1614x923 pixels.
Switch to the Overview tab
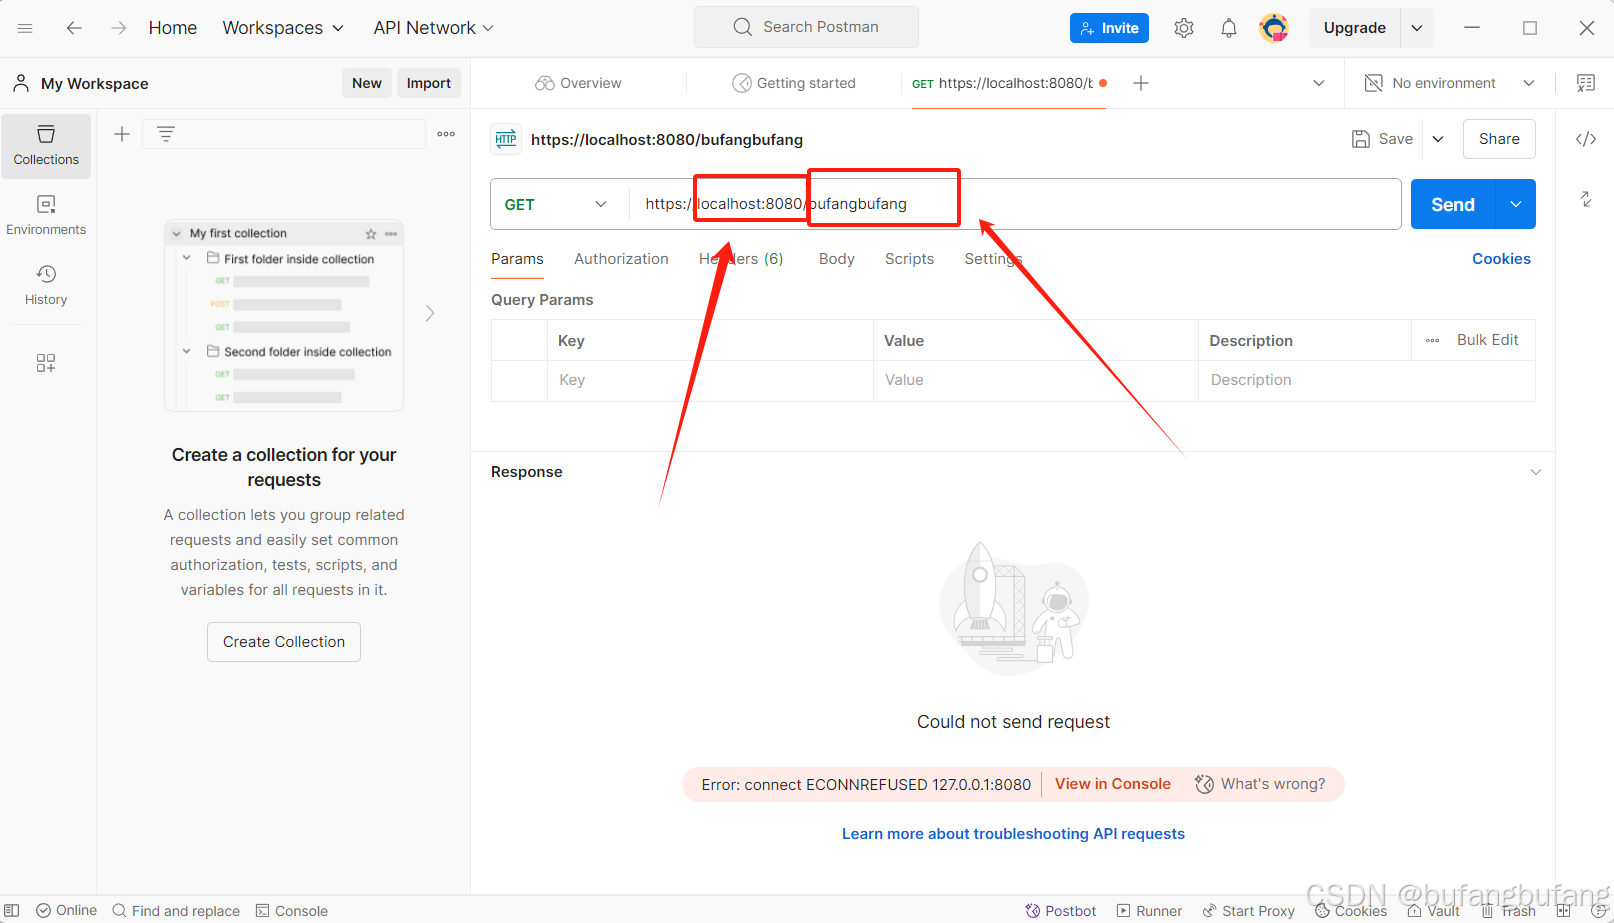(578, 83)
